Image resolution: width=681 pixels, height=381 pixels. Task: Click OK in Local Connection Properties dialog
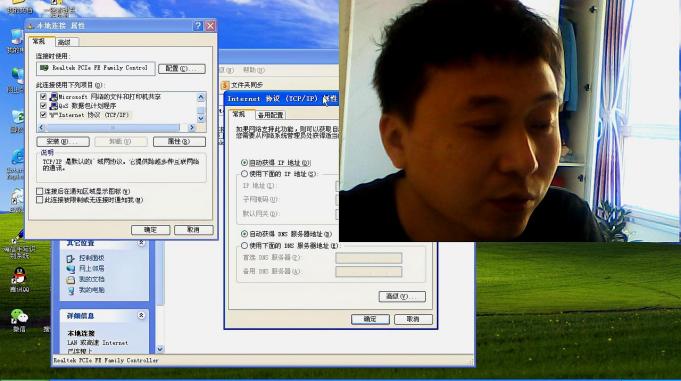pos(150,230)
